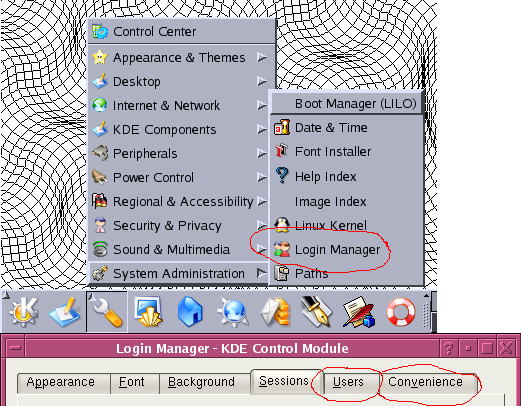Select Boot Manager (LILO) entry
This screenshot has width=521, height=406.
[x=347, y=104]
